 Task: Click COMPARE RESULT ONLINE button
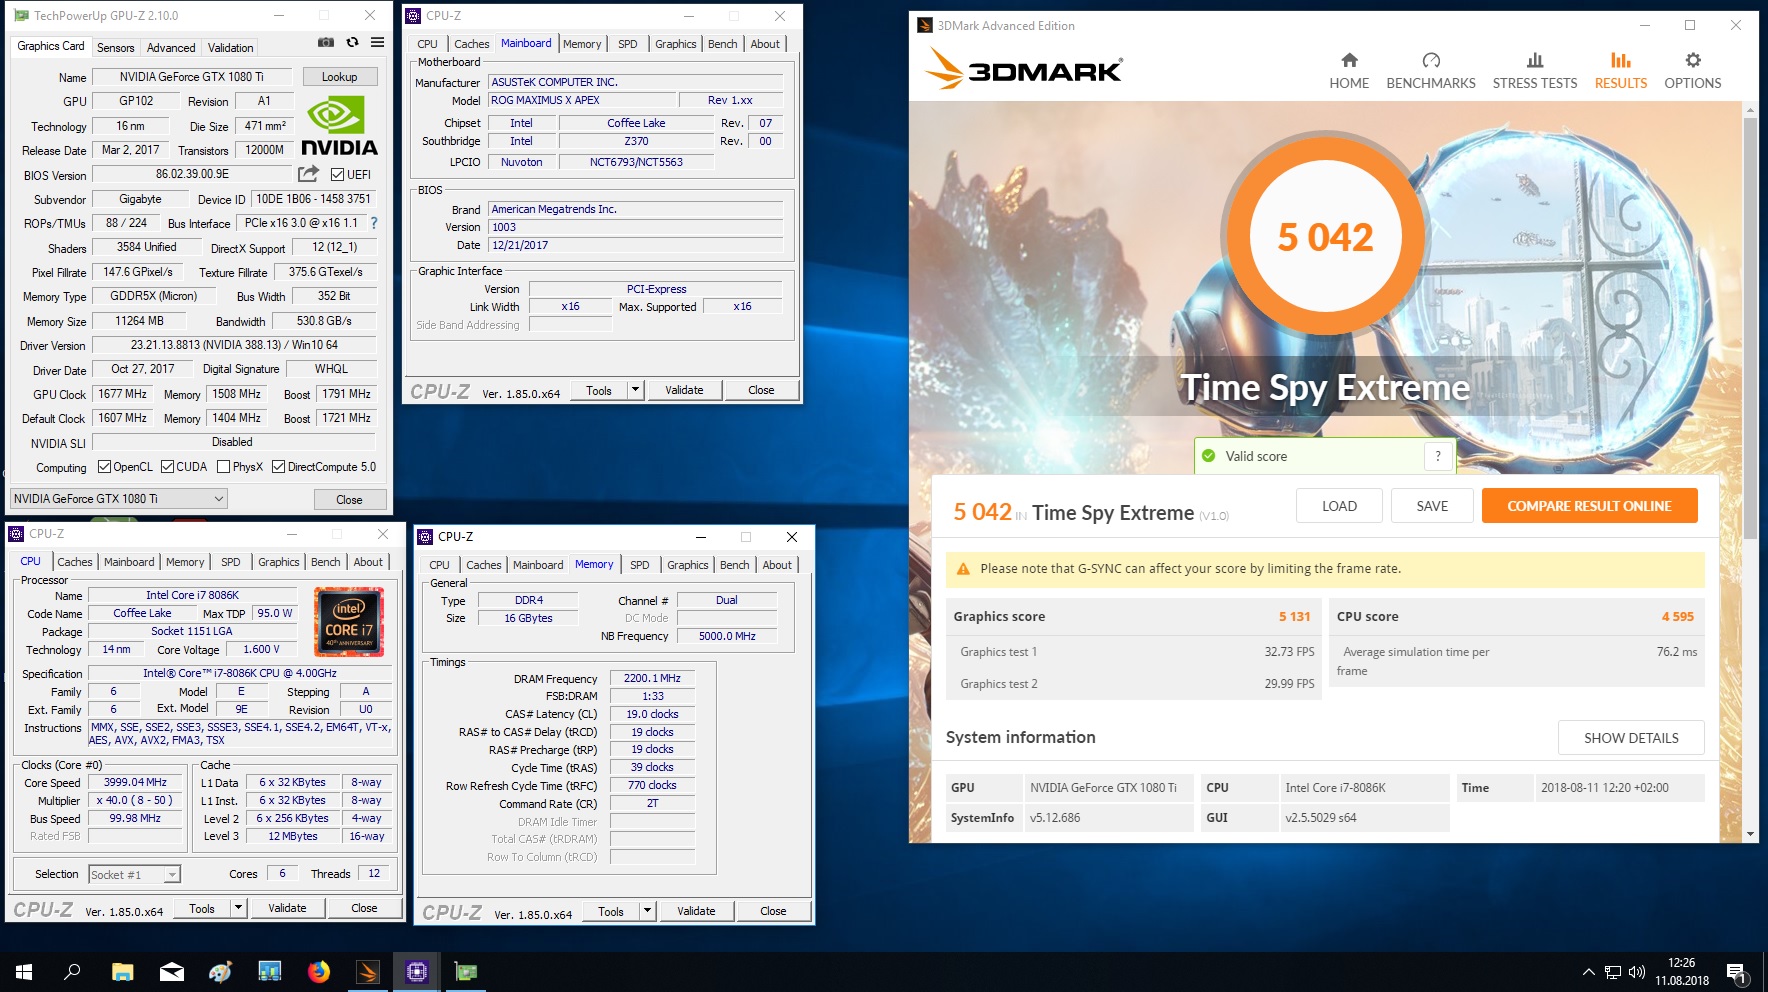(1589, 506)
